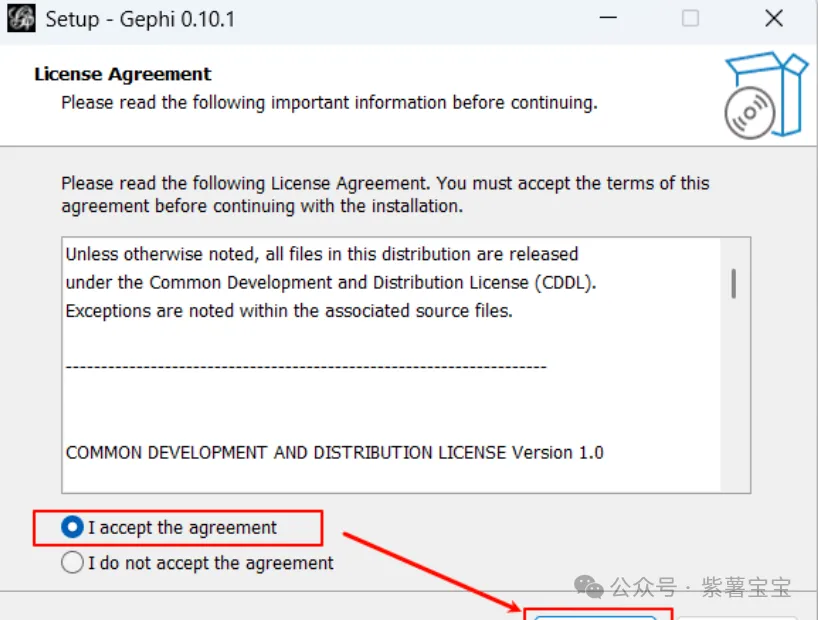Click the scrollbar track below the thumb

coord(734,400)
